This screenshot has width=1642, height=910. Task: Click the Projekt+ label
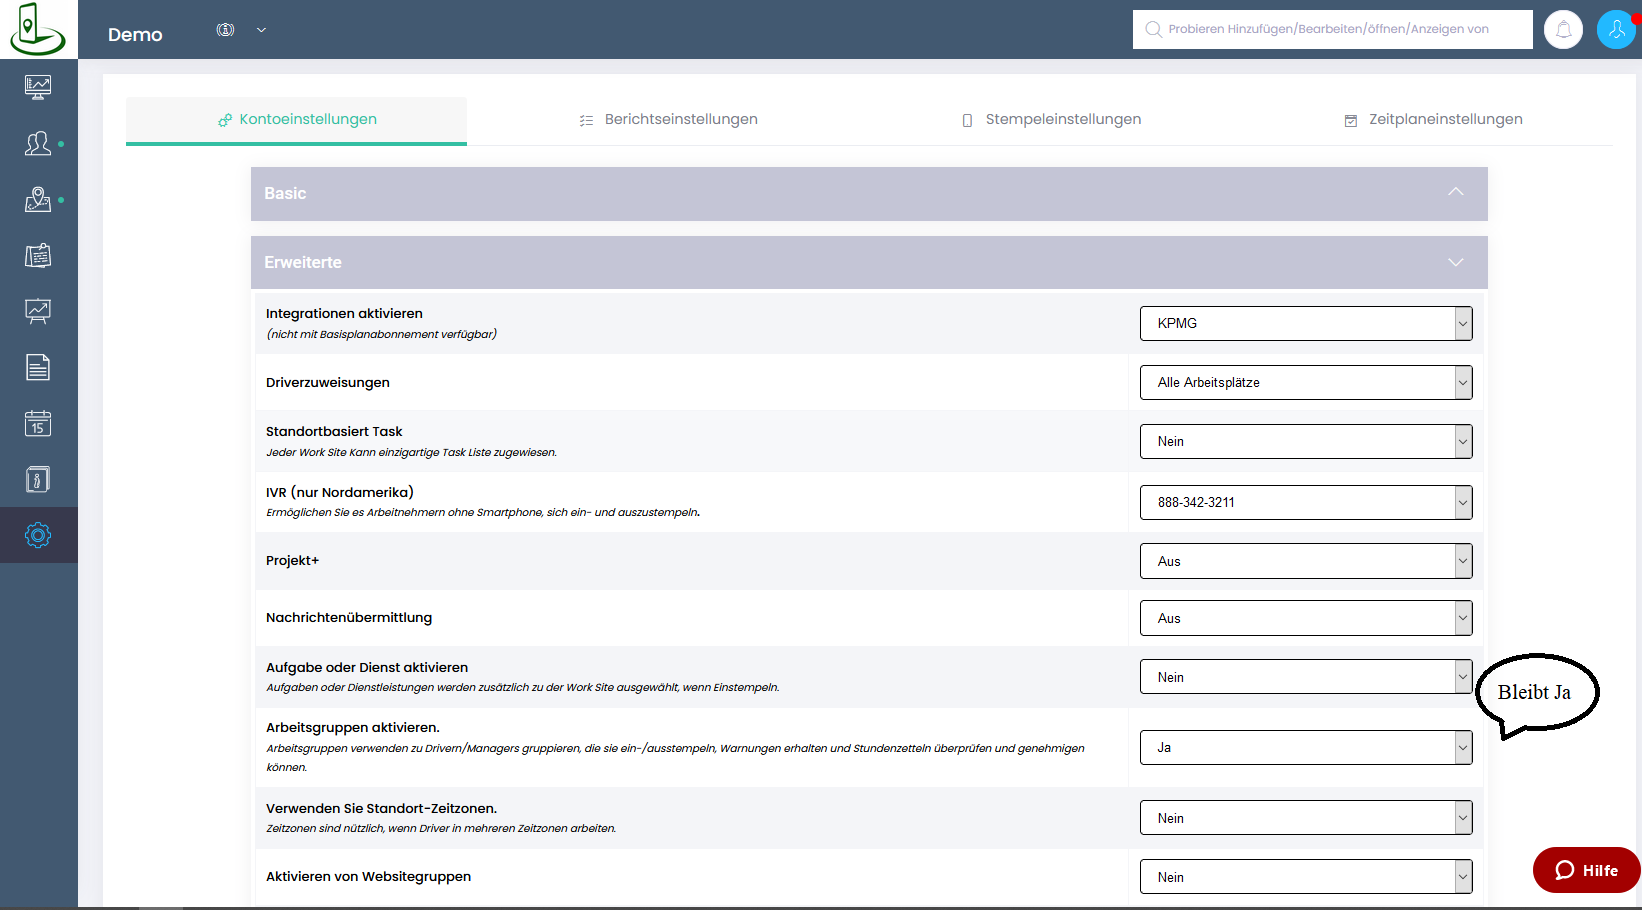(293, 561)
